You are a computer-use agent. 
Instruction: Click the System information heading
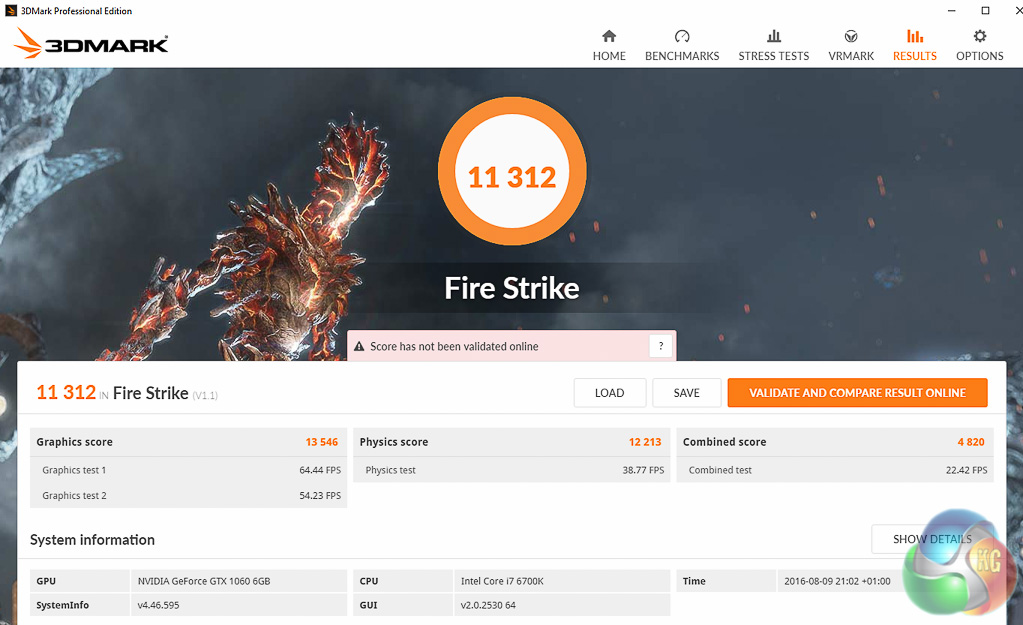click(92, 540)
